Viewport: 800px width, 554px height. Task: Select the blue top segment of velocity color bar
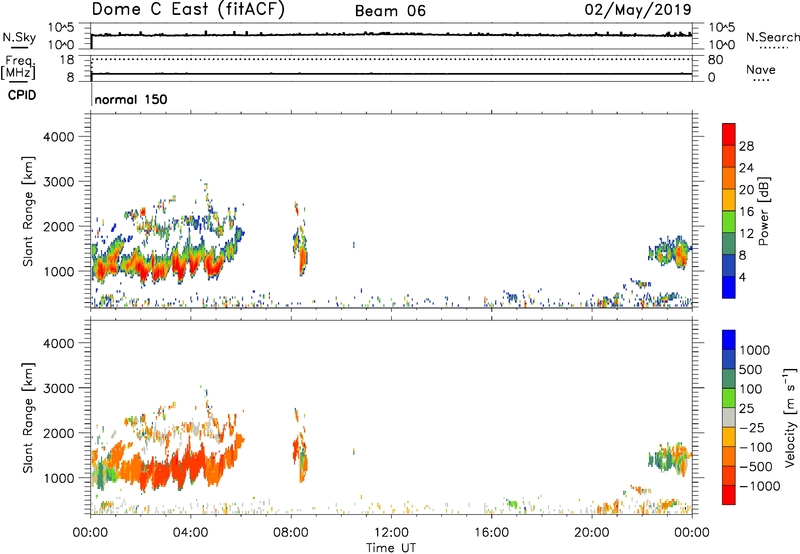point(729,340)
